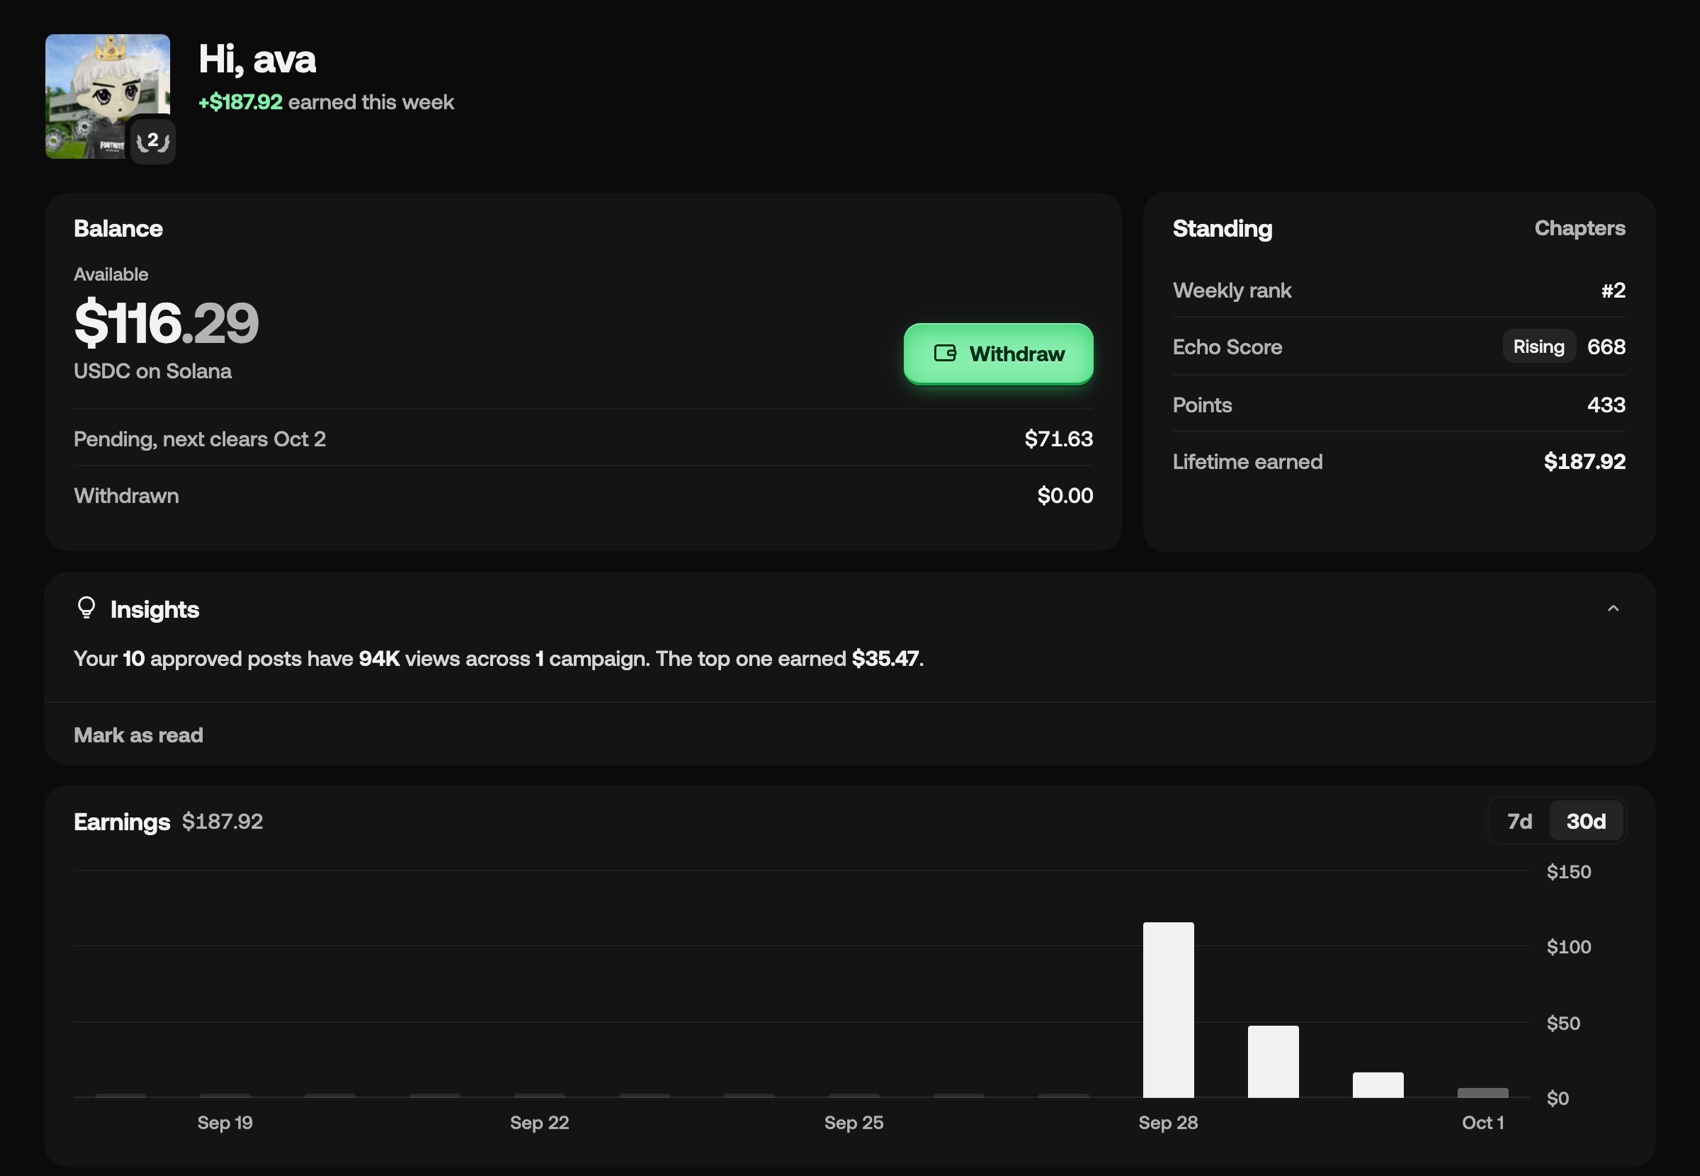1700x1176 pixels.
Task: Click the Lifetime earned label
Action: (1247, 461)
